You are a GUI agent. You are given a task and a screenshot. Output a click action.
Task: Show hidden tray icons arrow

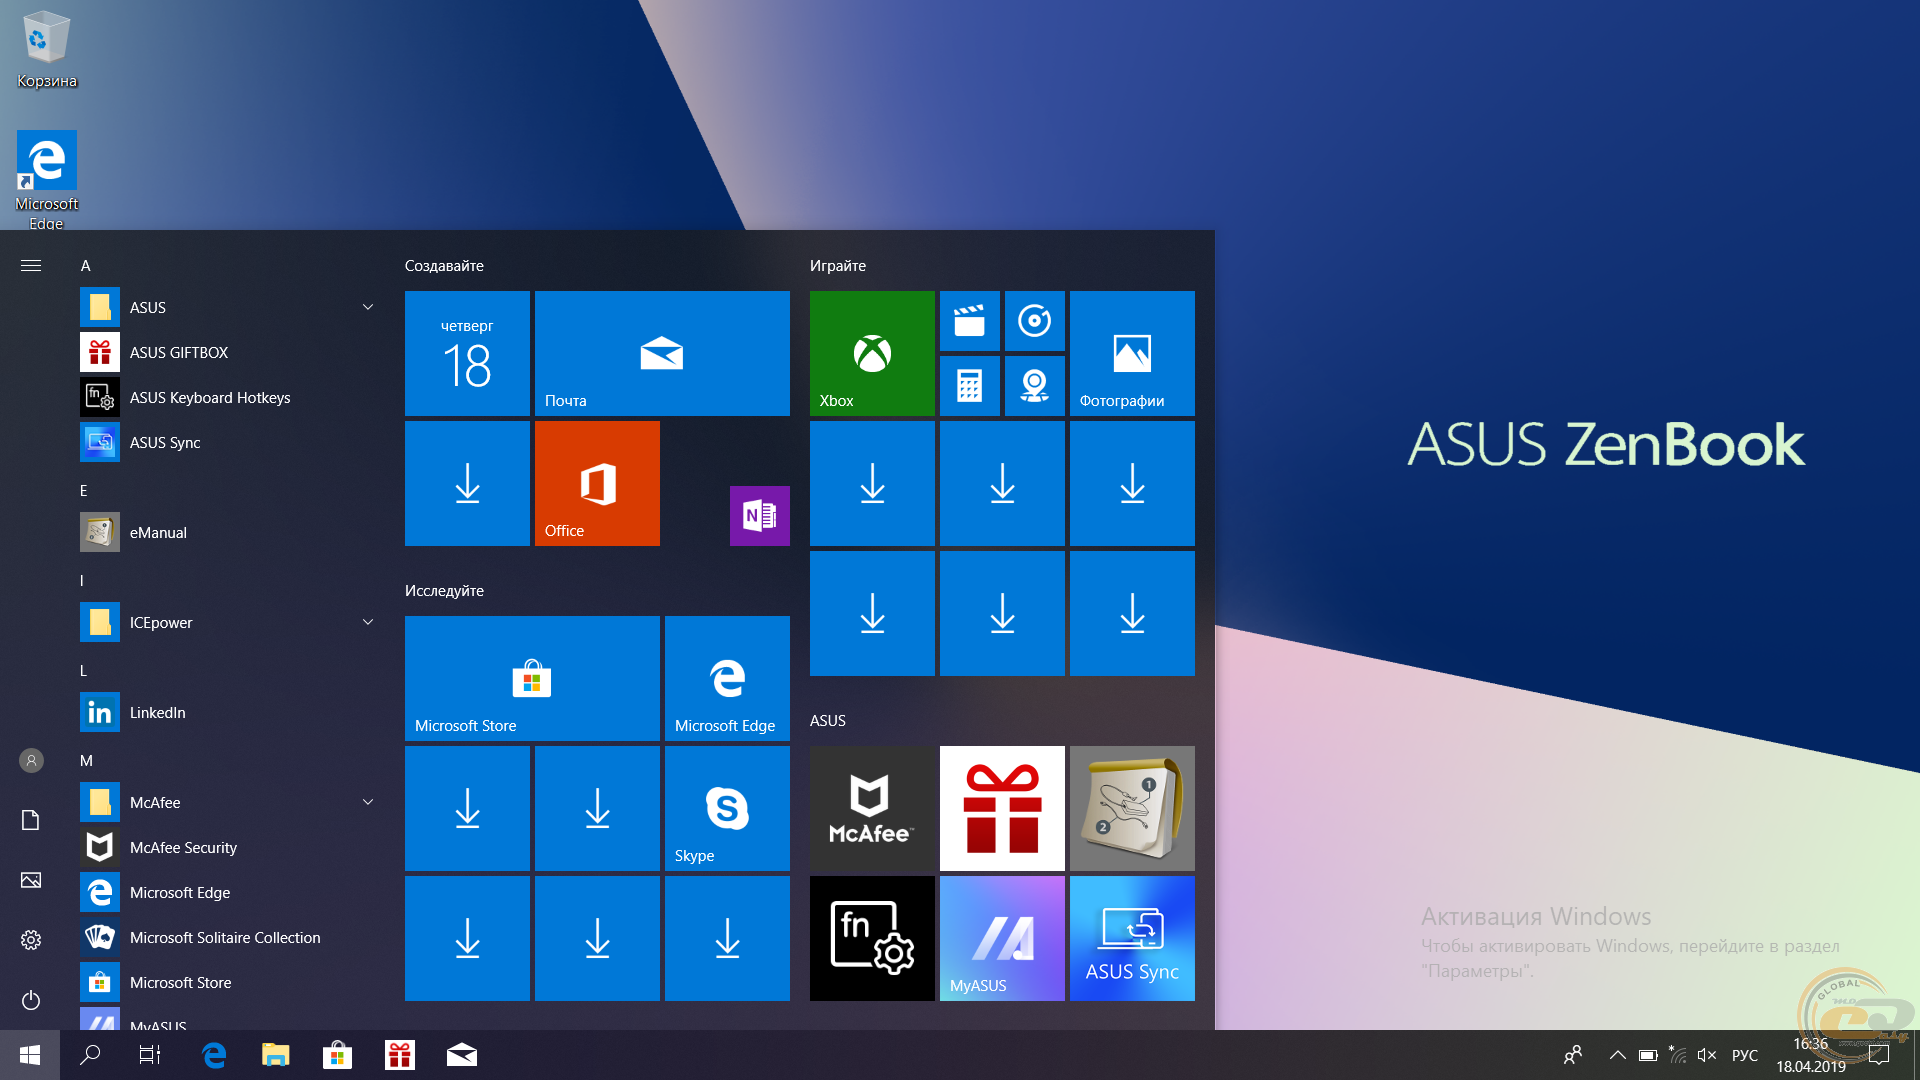pos(1617,1055)
